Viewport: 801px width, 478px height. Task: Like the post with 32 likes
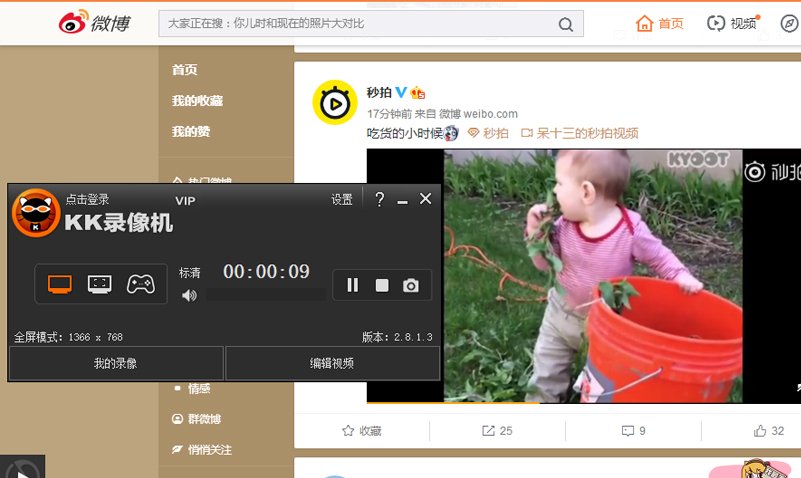point(769,431)
